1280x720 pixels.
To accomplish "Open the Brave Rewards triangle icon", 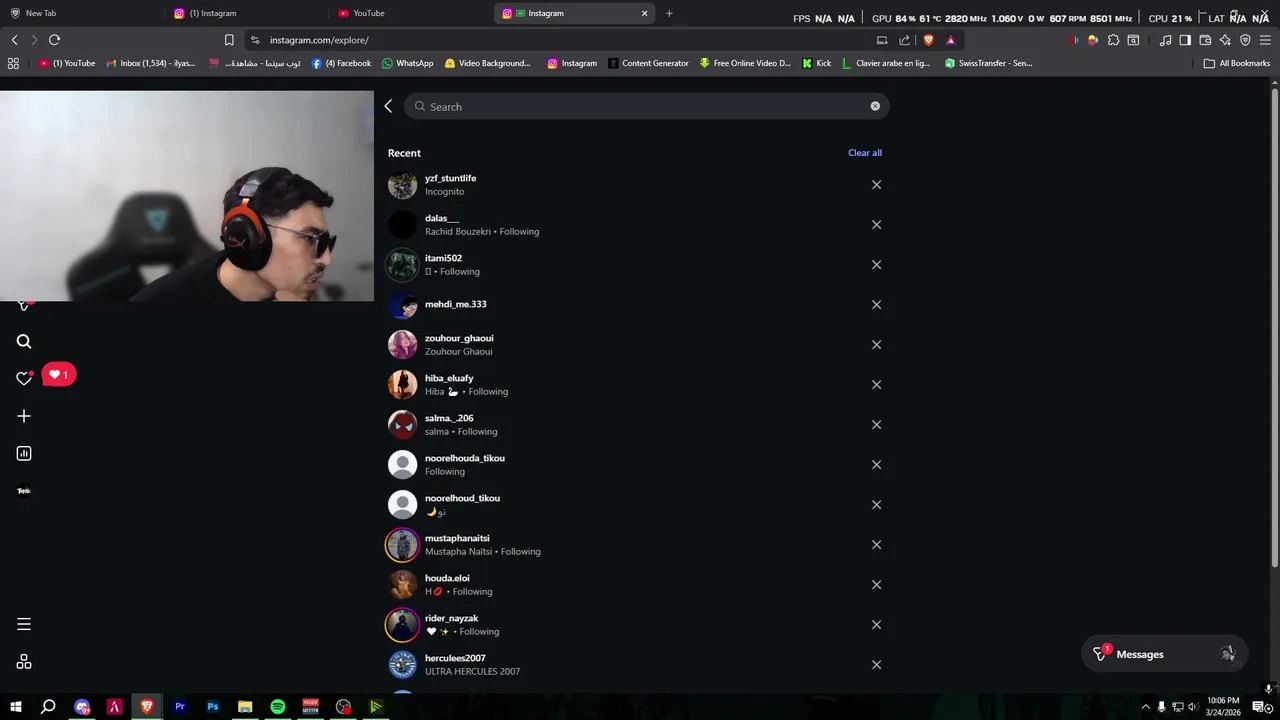I will [x=950, y=40].
